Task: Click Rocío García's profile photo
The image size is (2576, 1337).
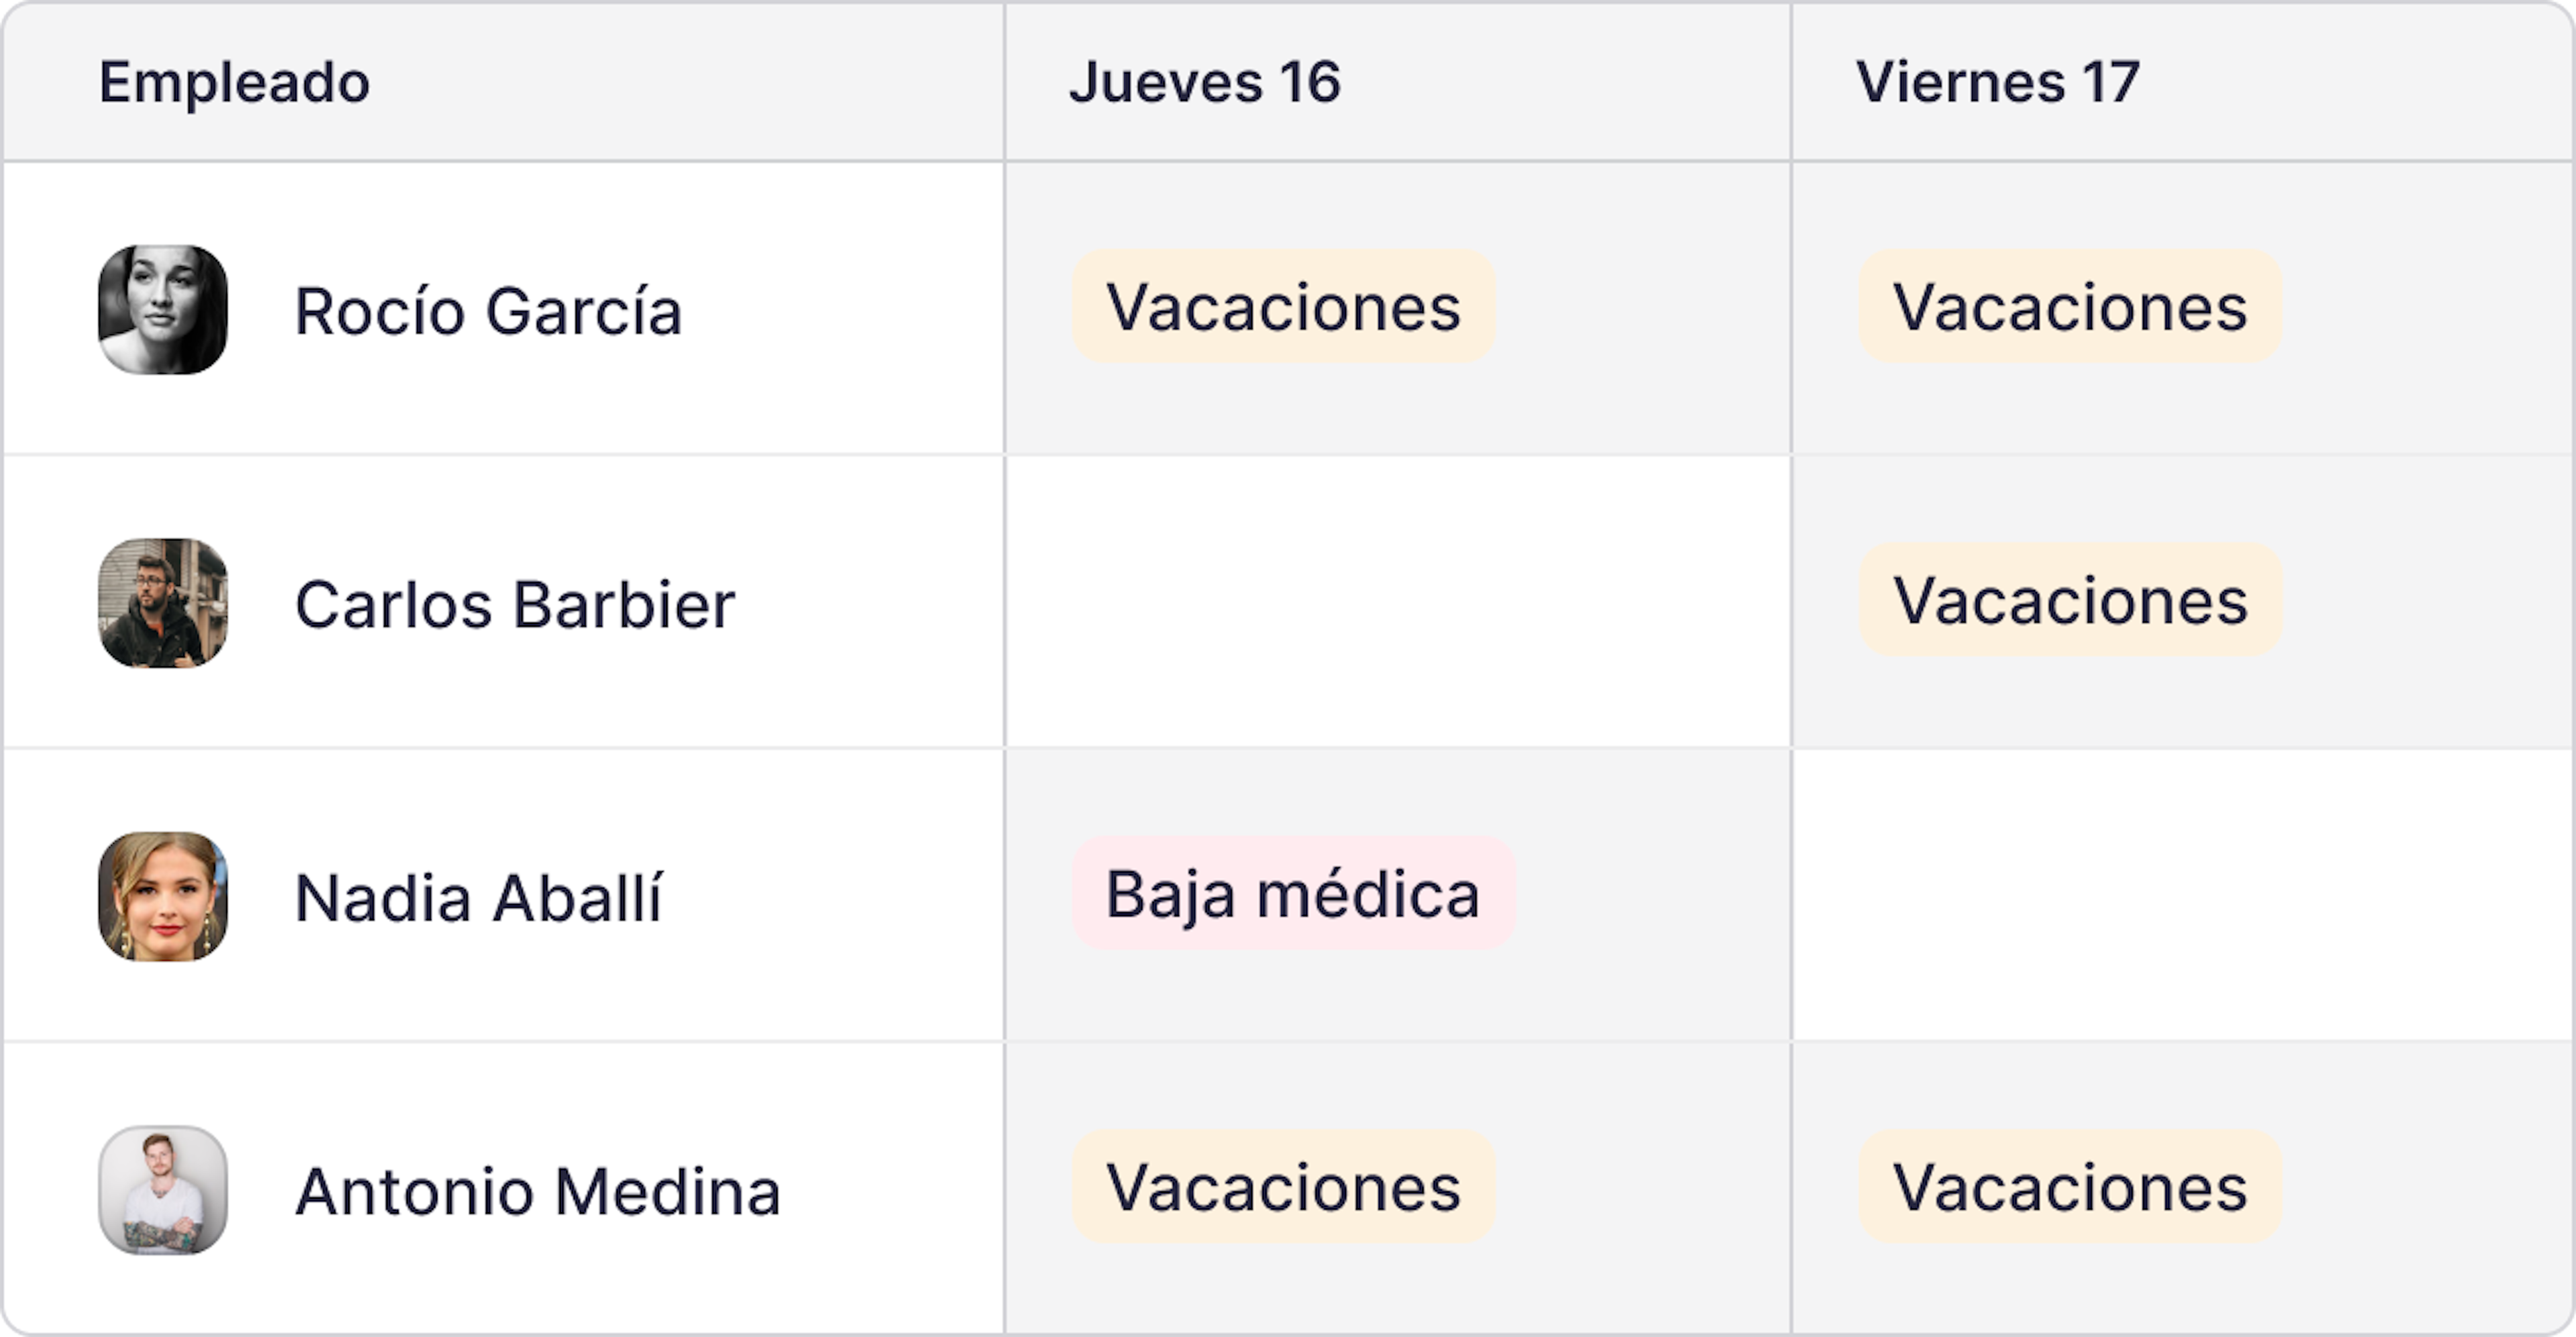Action: tap(163, 310)
